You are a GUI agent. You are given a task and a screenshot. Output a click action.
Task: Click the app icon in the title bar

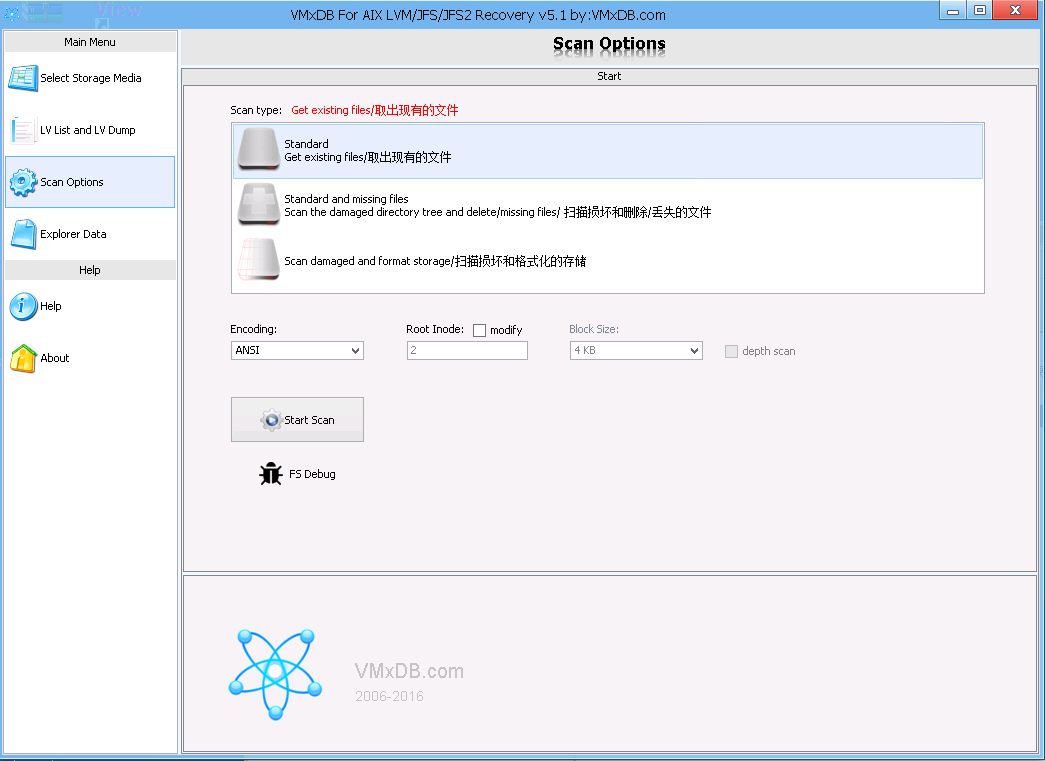point(11,13)
